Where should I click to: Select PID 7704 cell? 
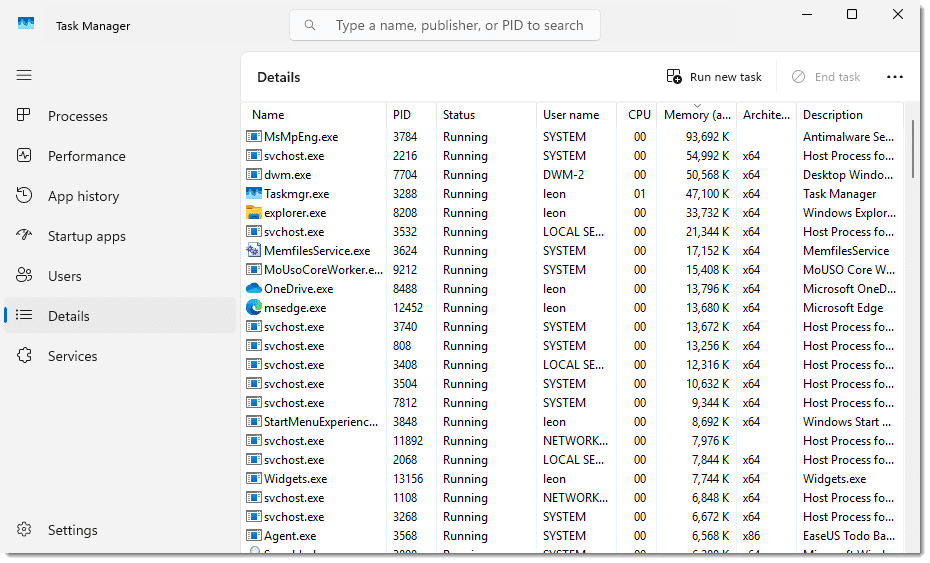(405, 174)
